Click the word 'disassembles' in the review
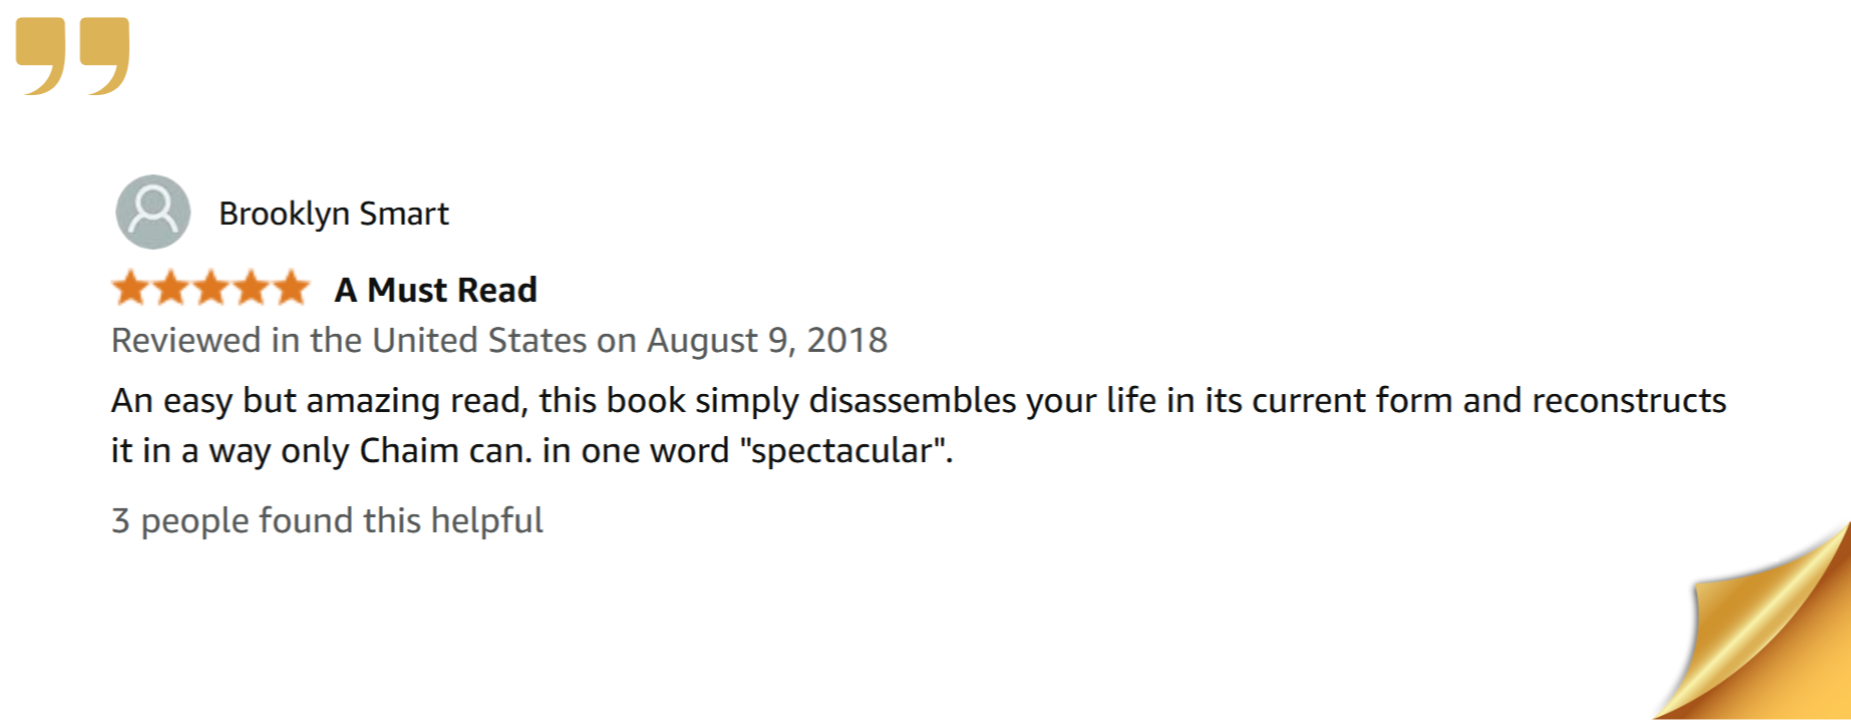Image resolution: width=1851 pixels, height=720 pixels. (x=912, y=401)
